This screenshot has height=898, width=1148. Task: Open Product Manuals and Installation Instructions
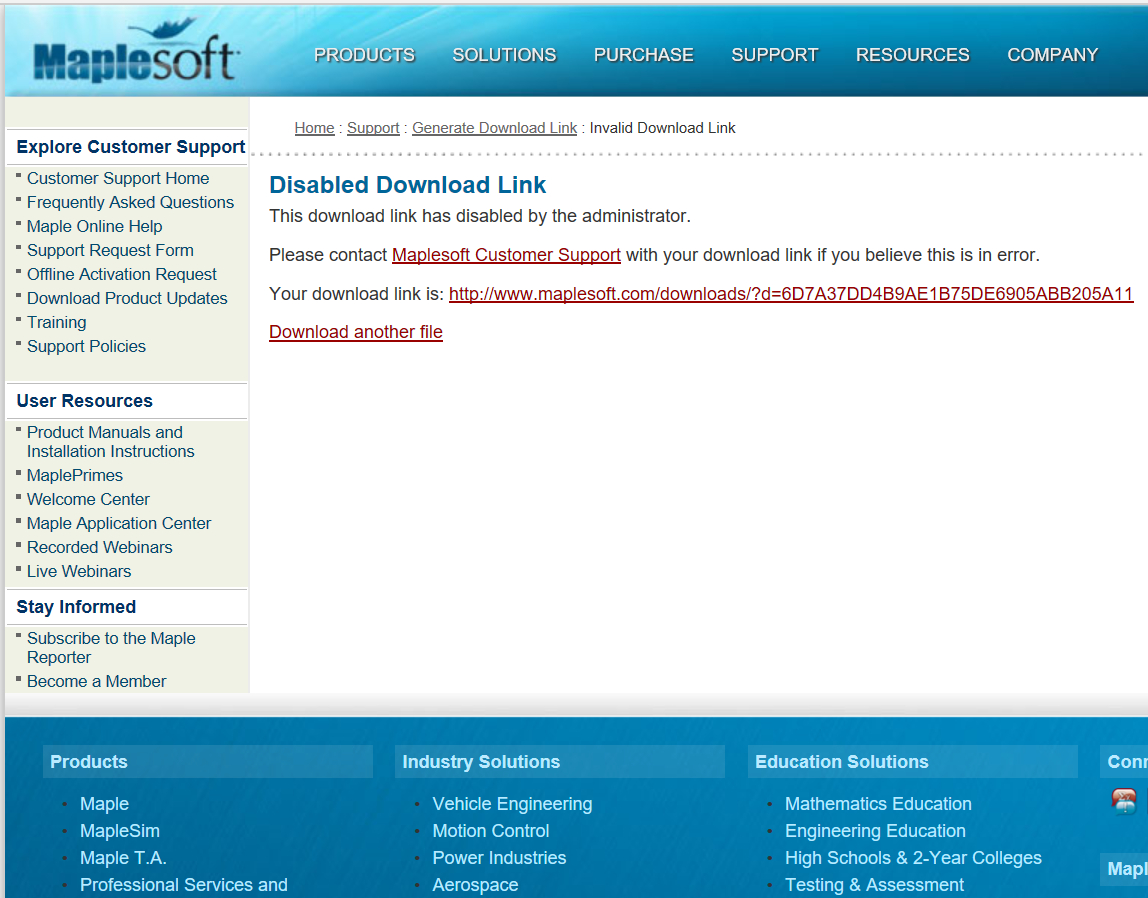[x=111, y=442]
